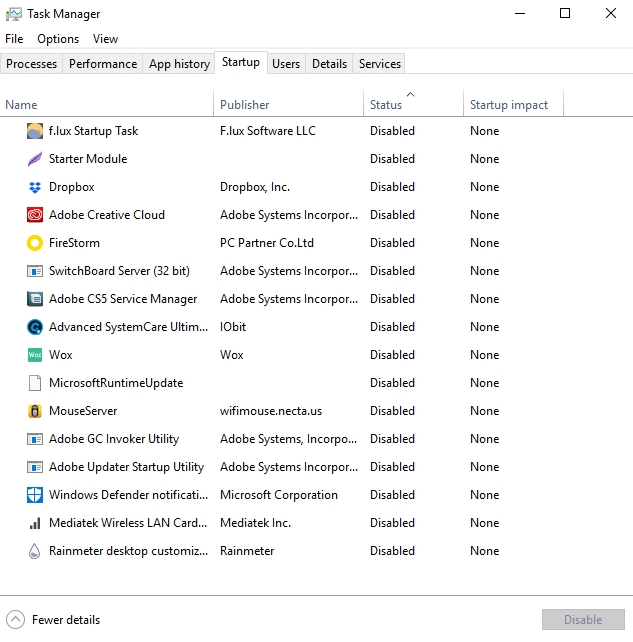The height and width of the screenshot is (642, 633).
Task: Click the Adobe Updater Startup Utility icon
Action: coord(35,467)
